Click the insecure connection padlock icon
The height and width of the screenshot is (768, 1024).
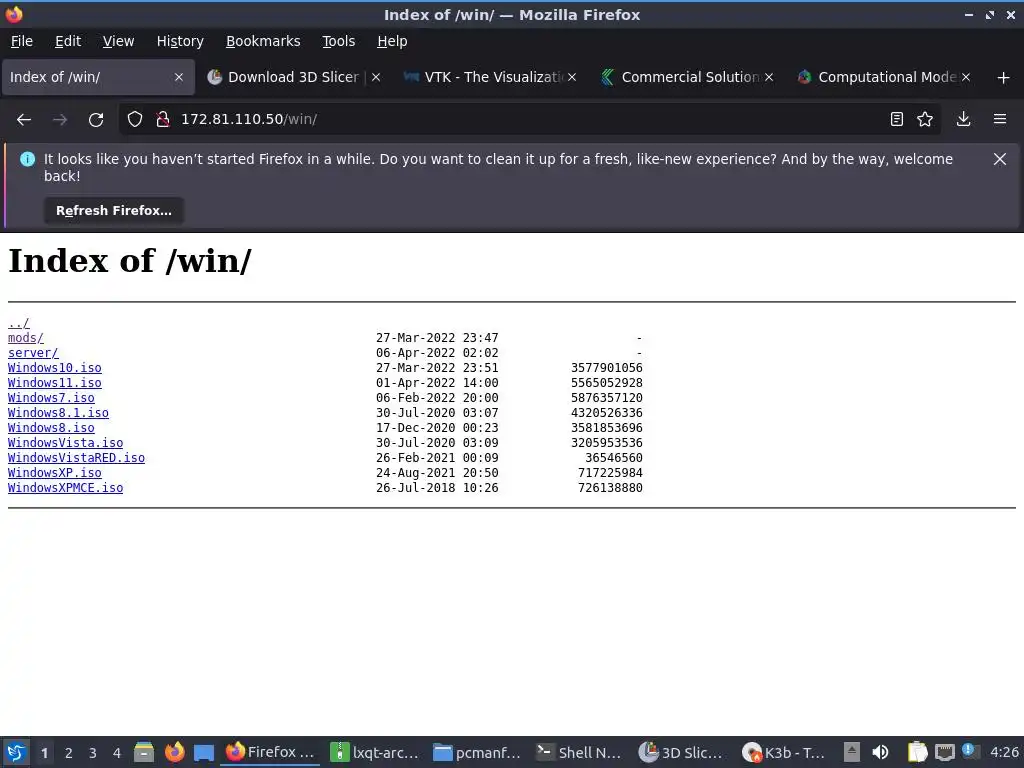(x=163, y=119)
